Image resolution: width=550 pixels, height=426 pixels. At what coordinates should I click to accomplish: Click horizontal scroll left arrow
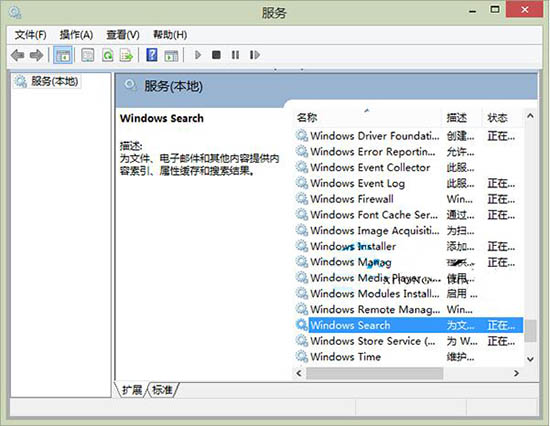coord(299,373)
